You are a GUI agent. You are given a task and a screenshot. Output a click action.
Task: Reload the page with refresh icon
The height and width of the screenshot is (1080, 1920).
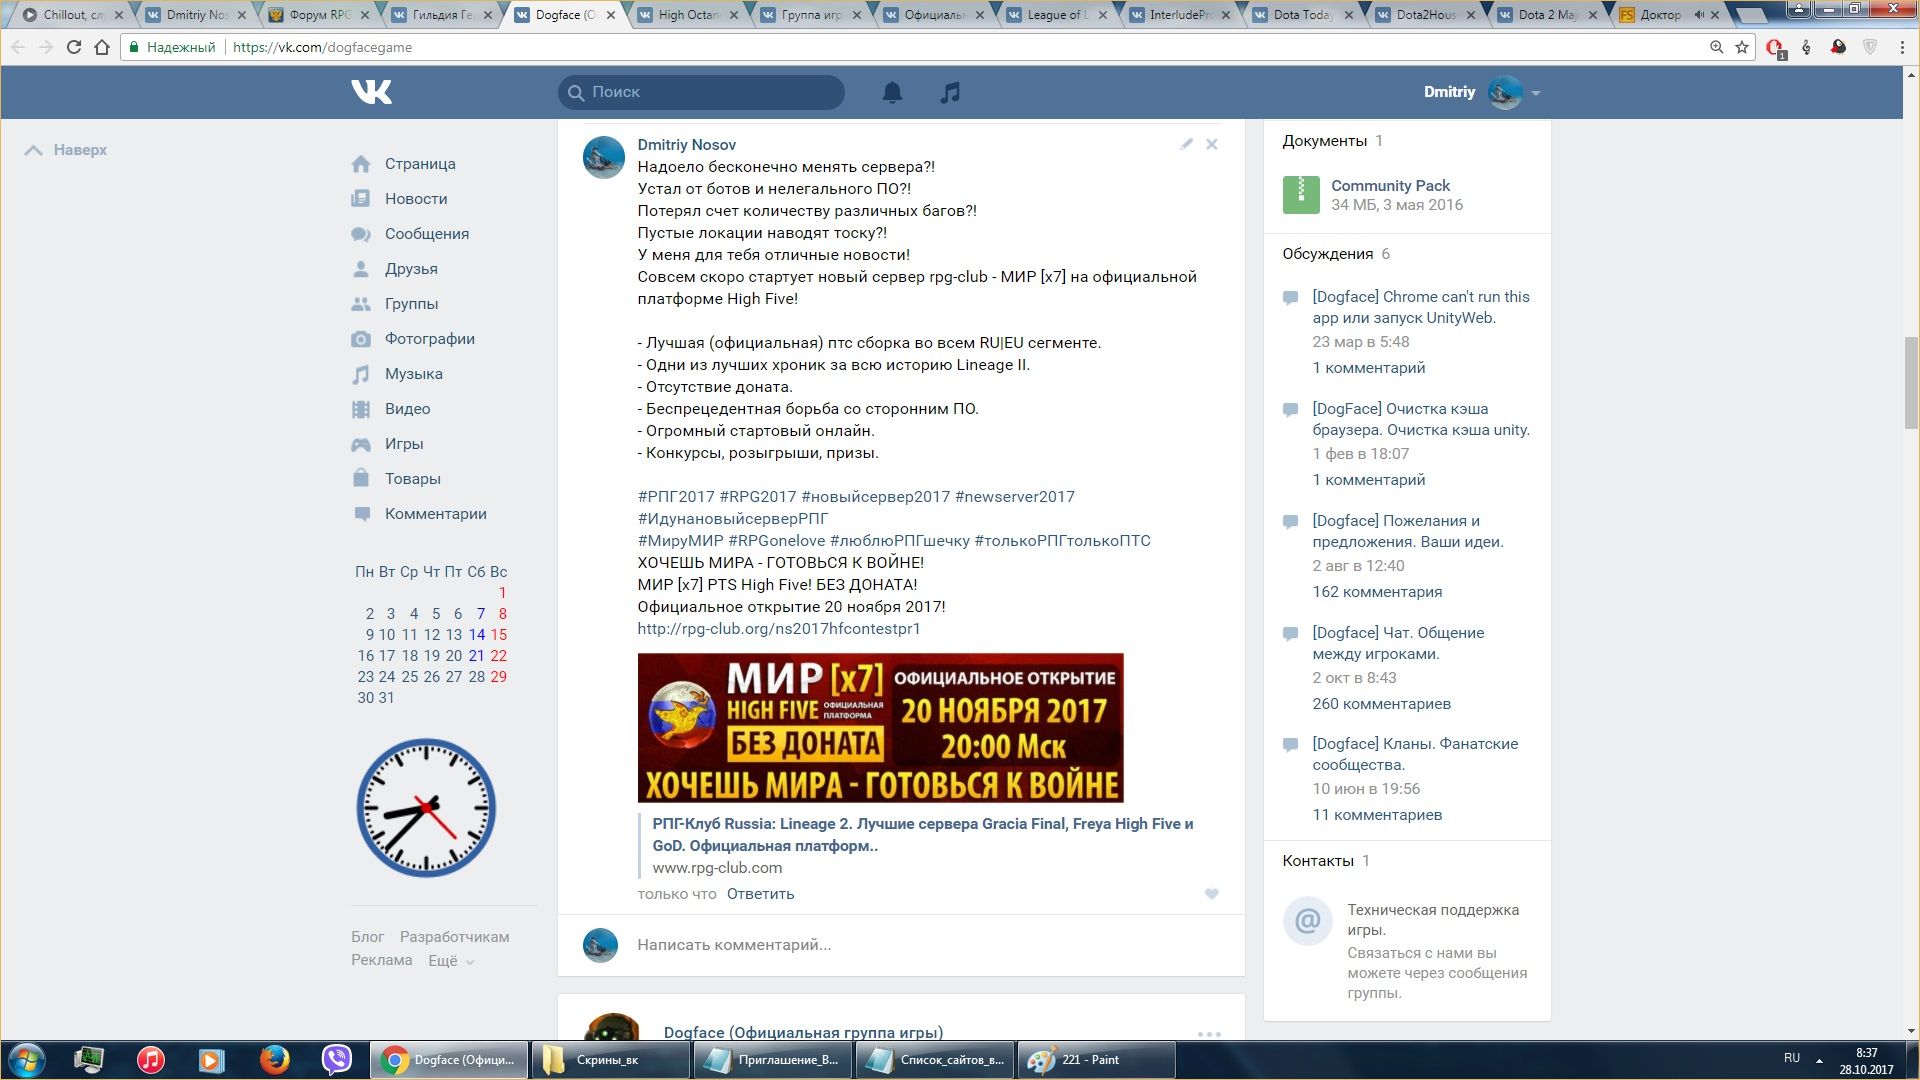73,47
